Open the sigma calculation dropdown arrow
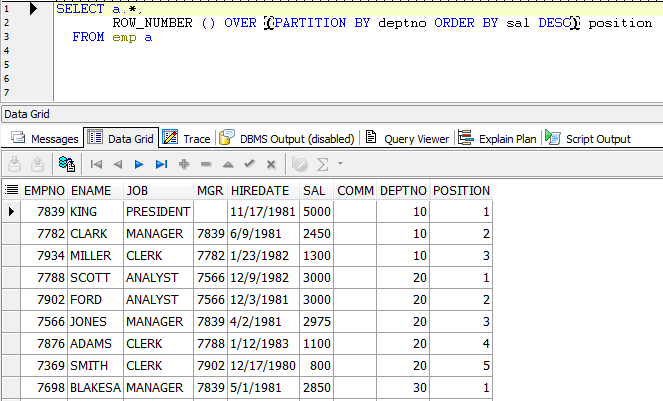Image resolution: width=663 pixels, height=401 pixels. [x=341, y=164]
